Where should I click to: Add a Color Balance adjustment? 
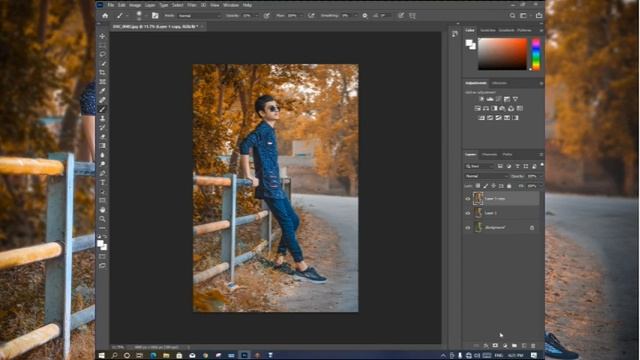pyautogui.click(x=486, y=109)
